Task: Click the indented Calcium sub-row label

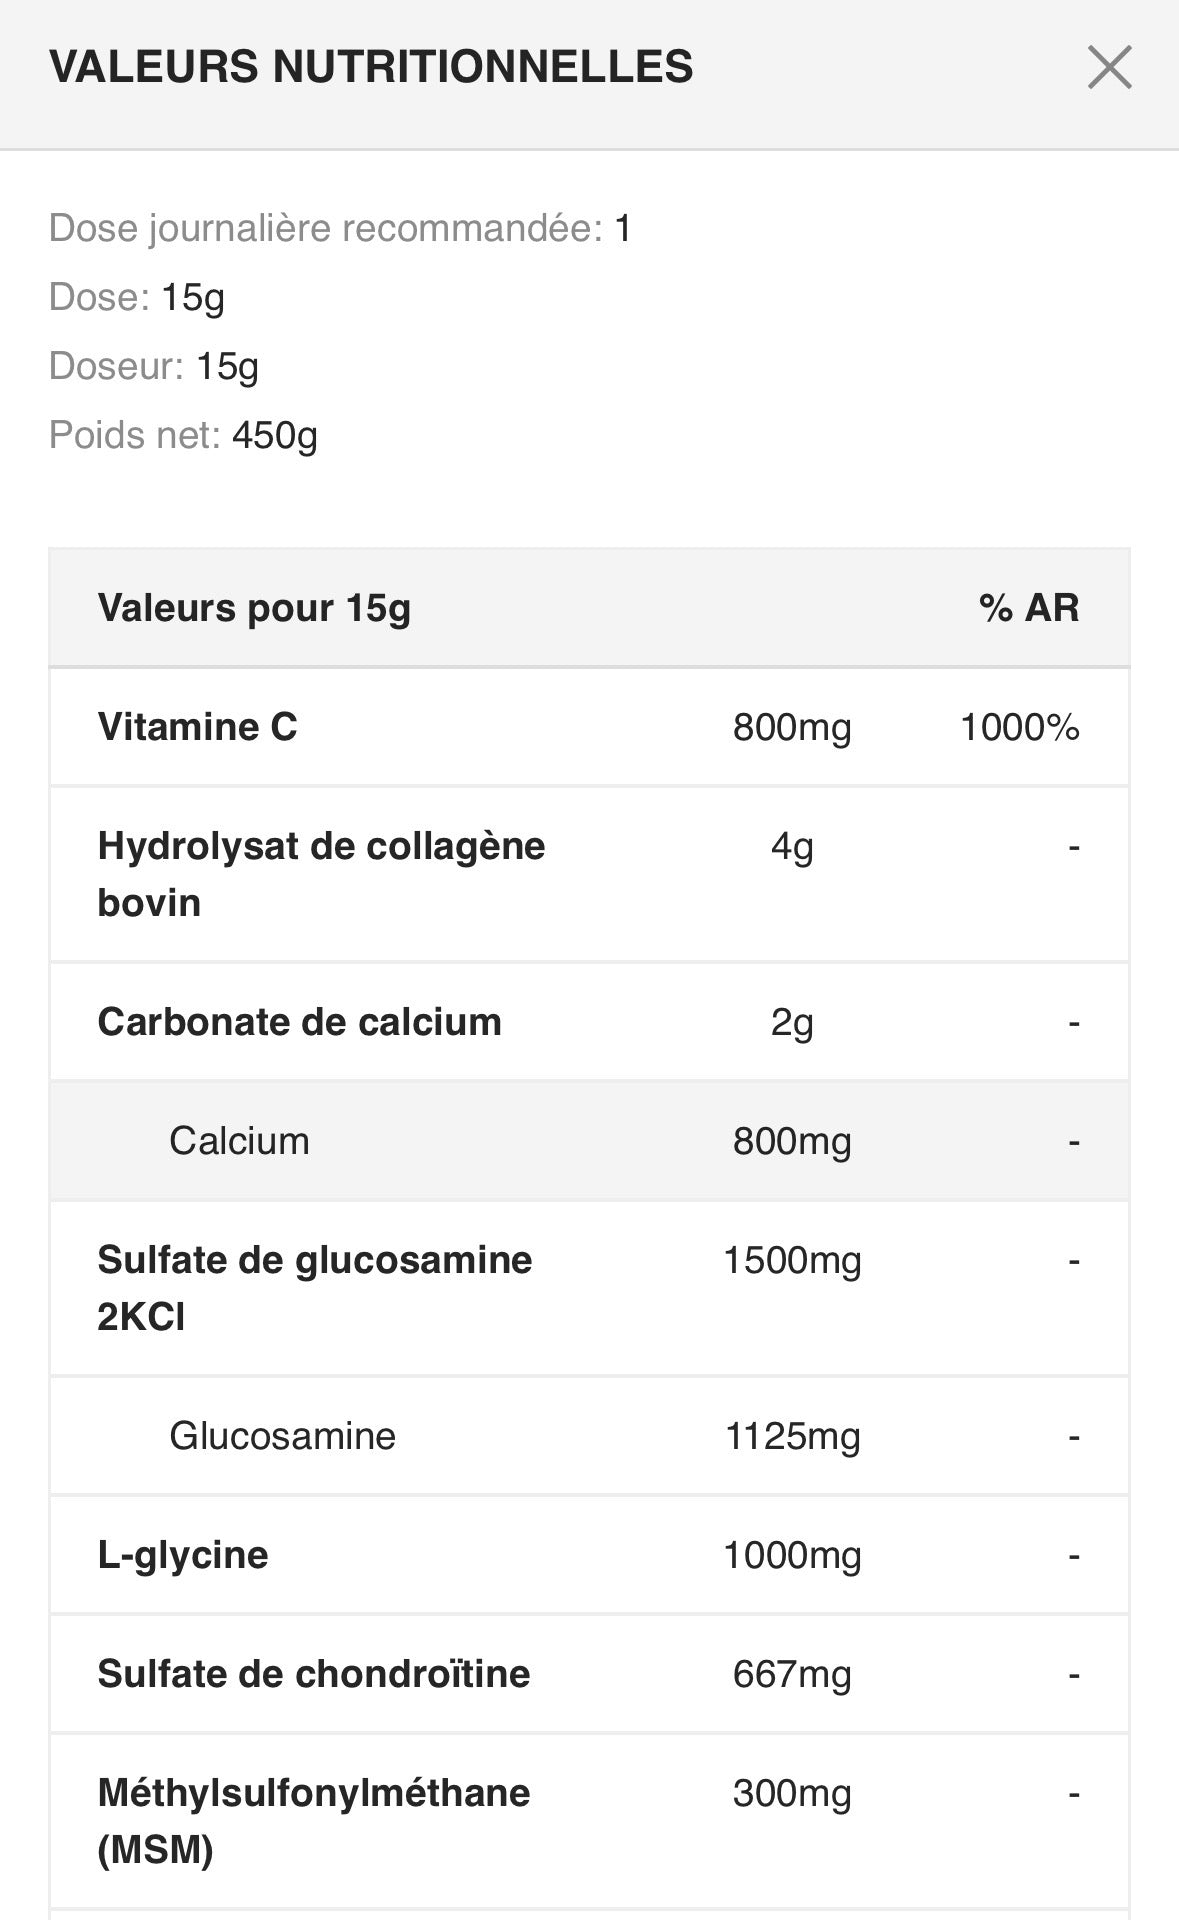Action: coord(239,1141)
